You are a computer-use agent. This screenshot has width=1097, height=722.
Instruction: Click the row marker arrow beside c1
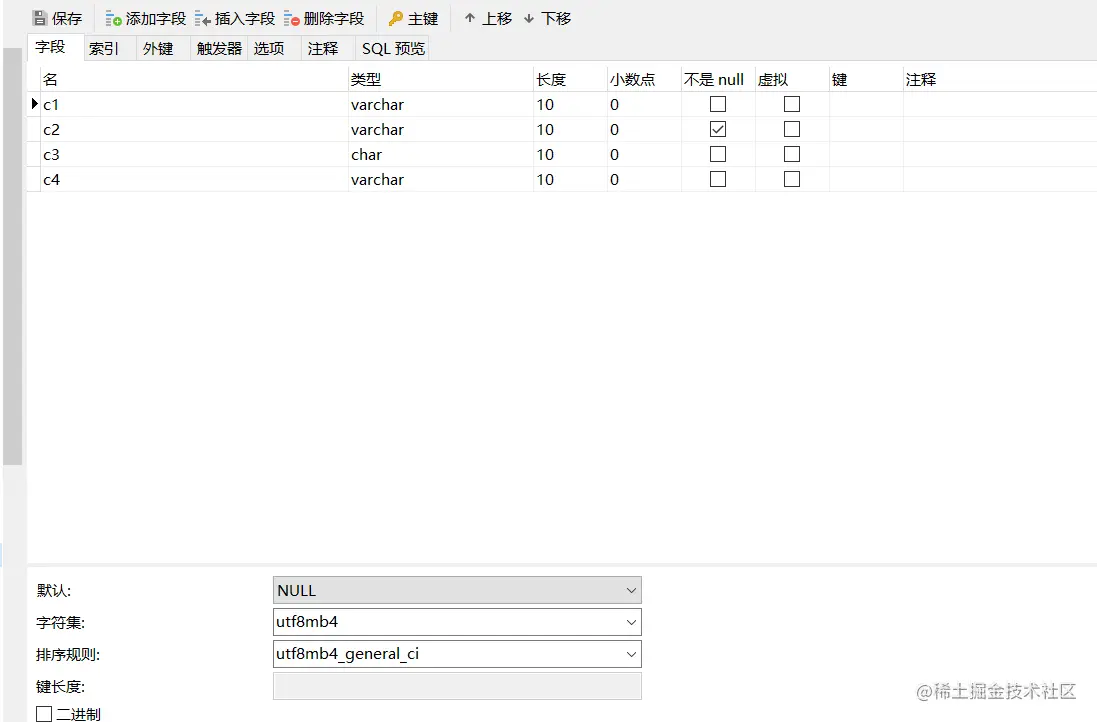tap(34, 104)
